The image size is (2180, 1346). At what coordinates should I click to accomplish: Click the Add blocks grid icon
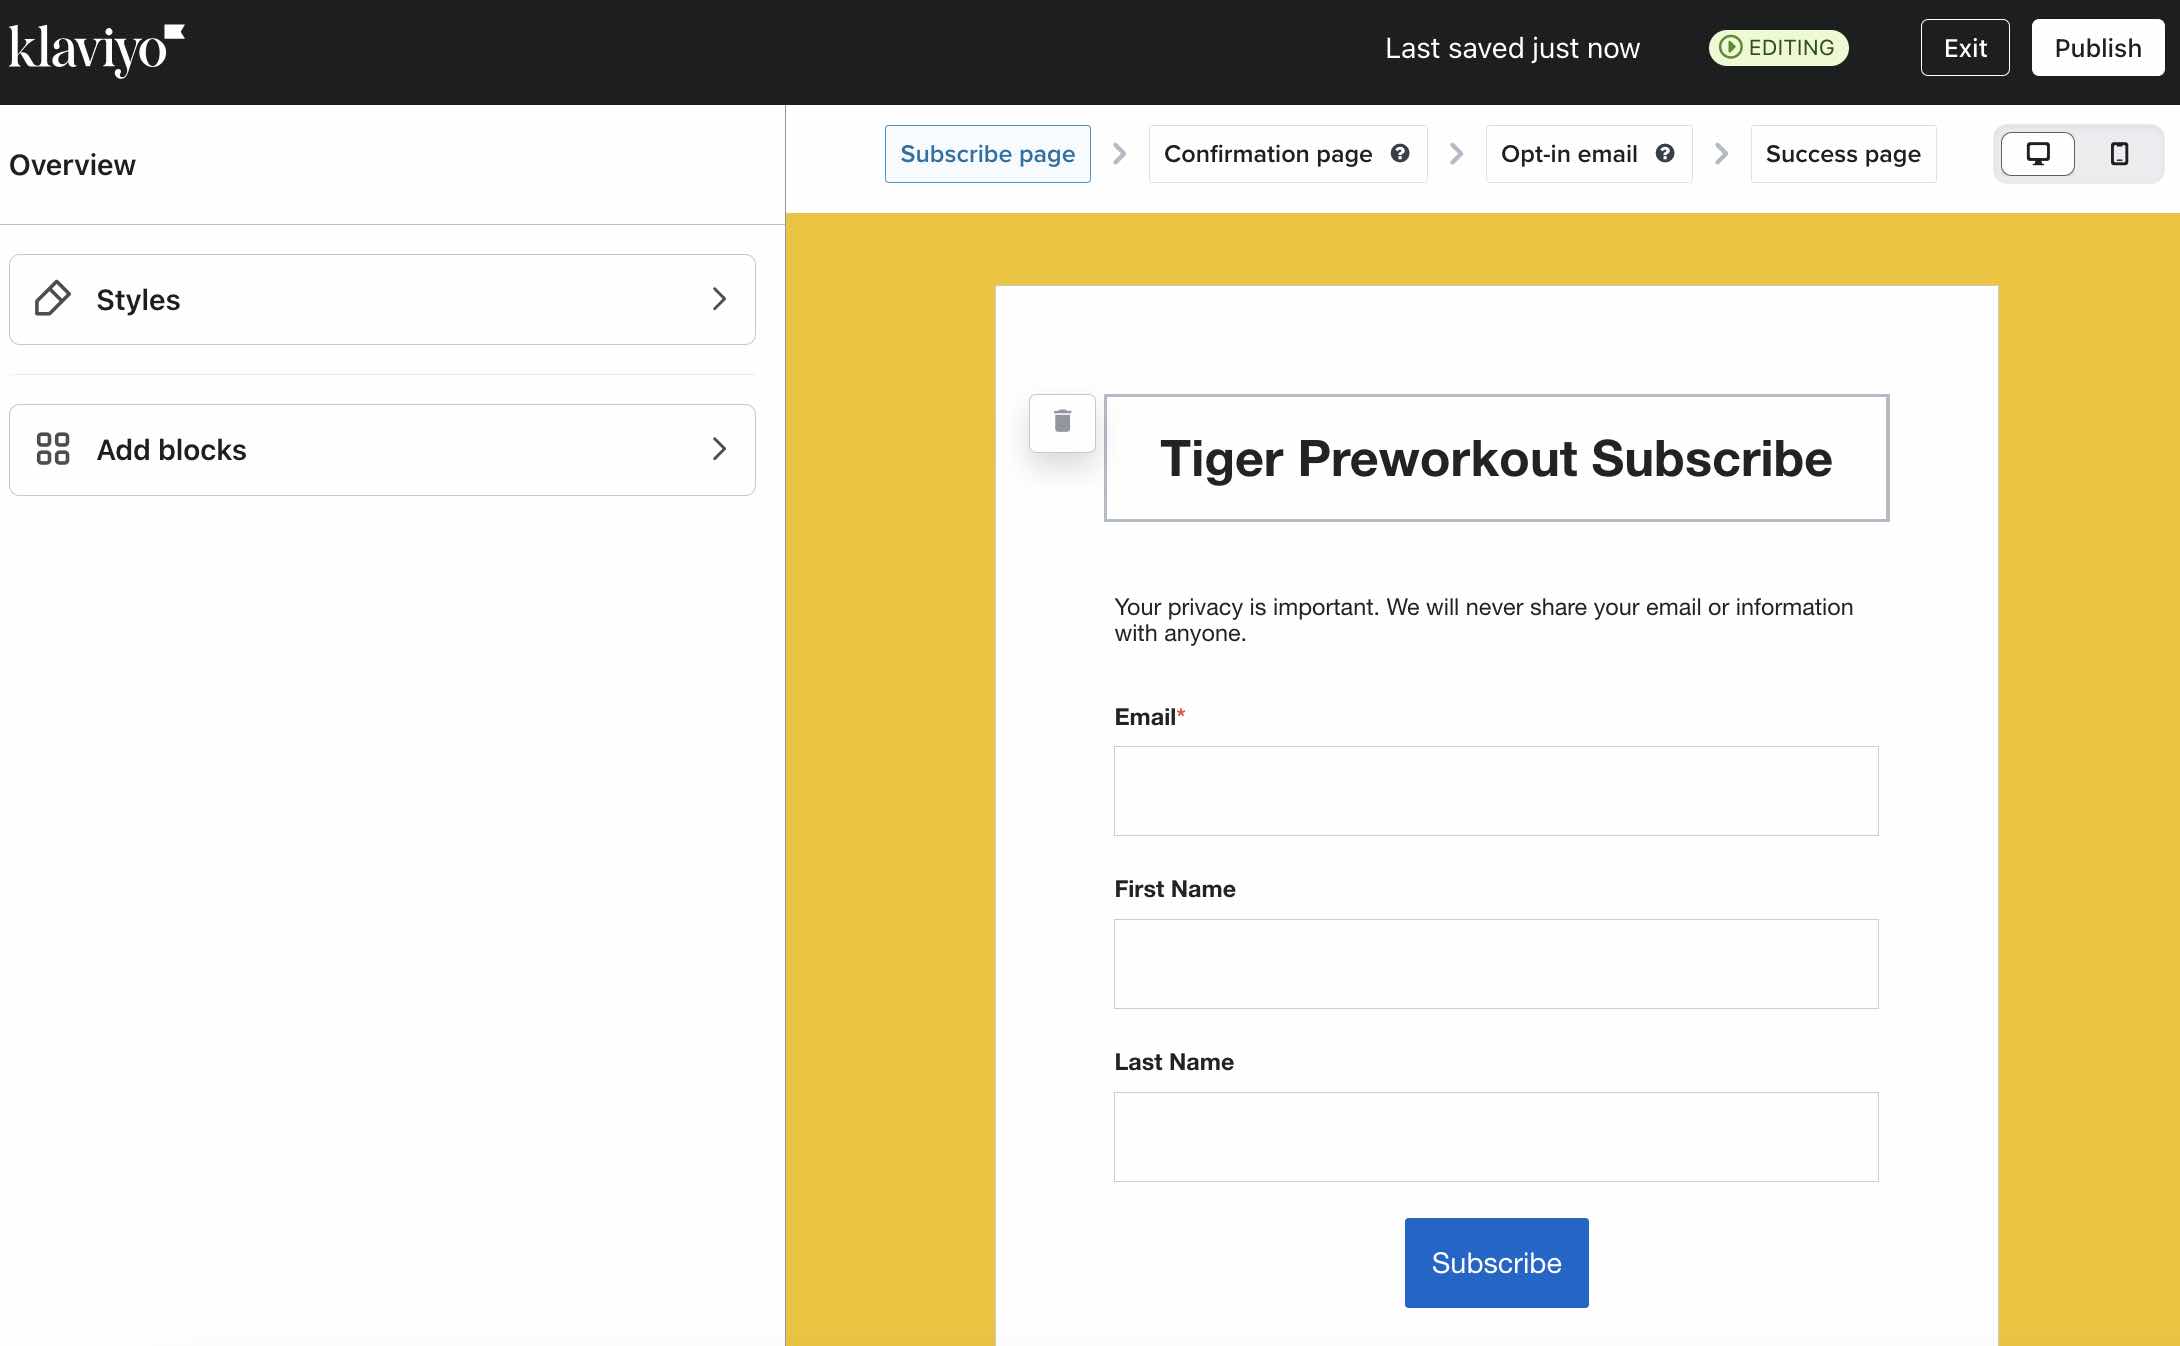pyautogui.click(x=53, y=449)
